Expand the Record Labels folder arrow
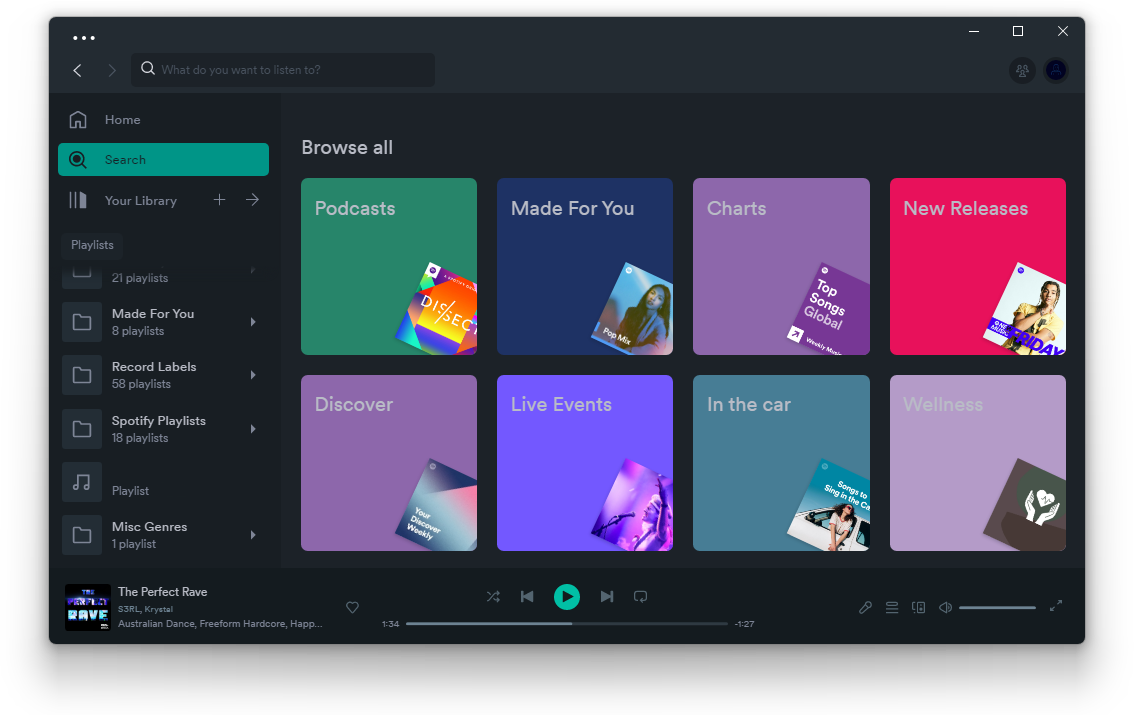 (253, 374)
